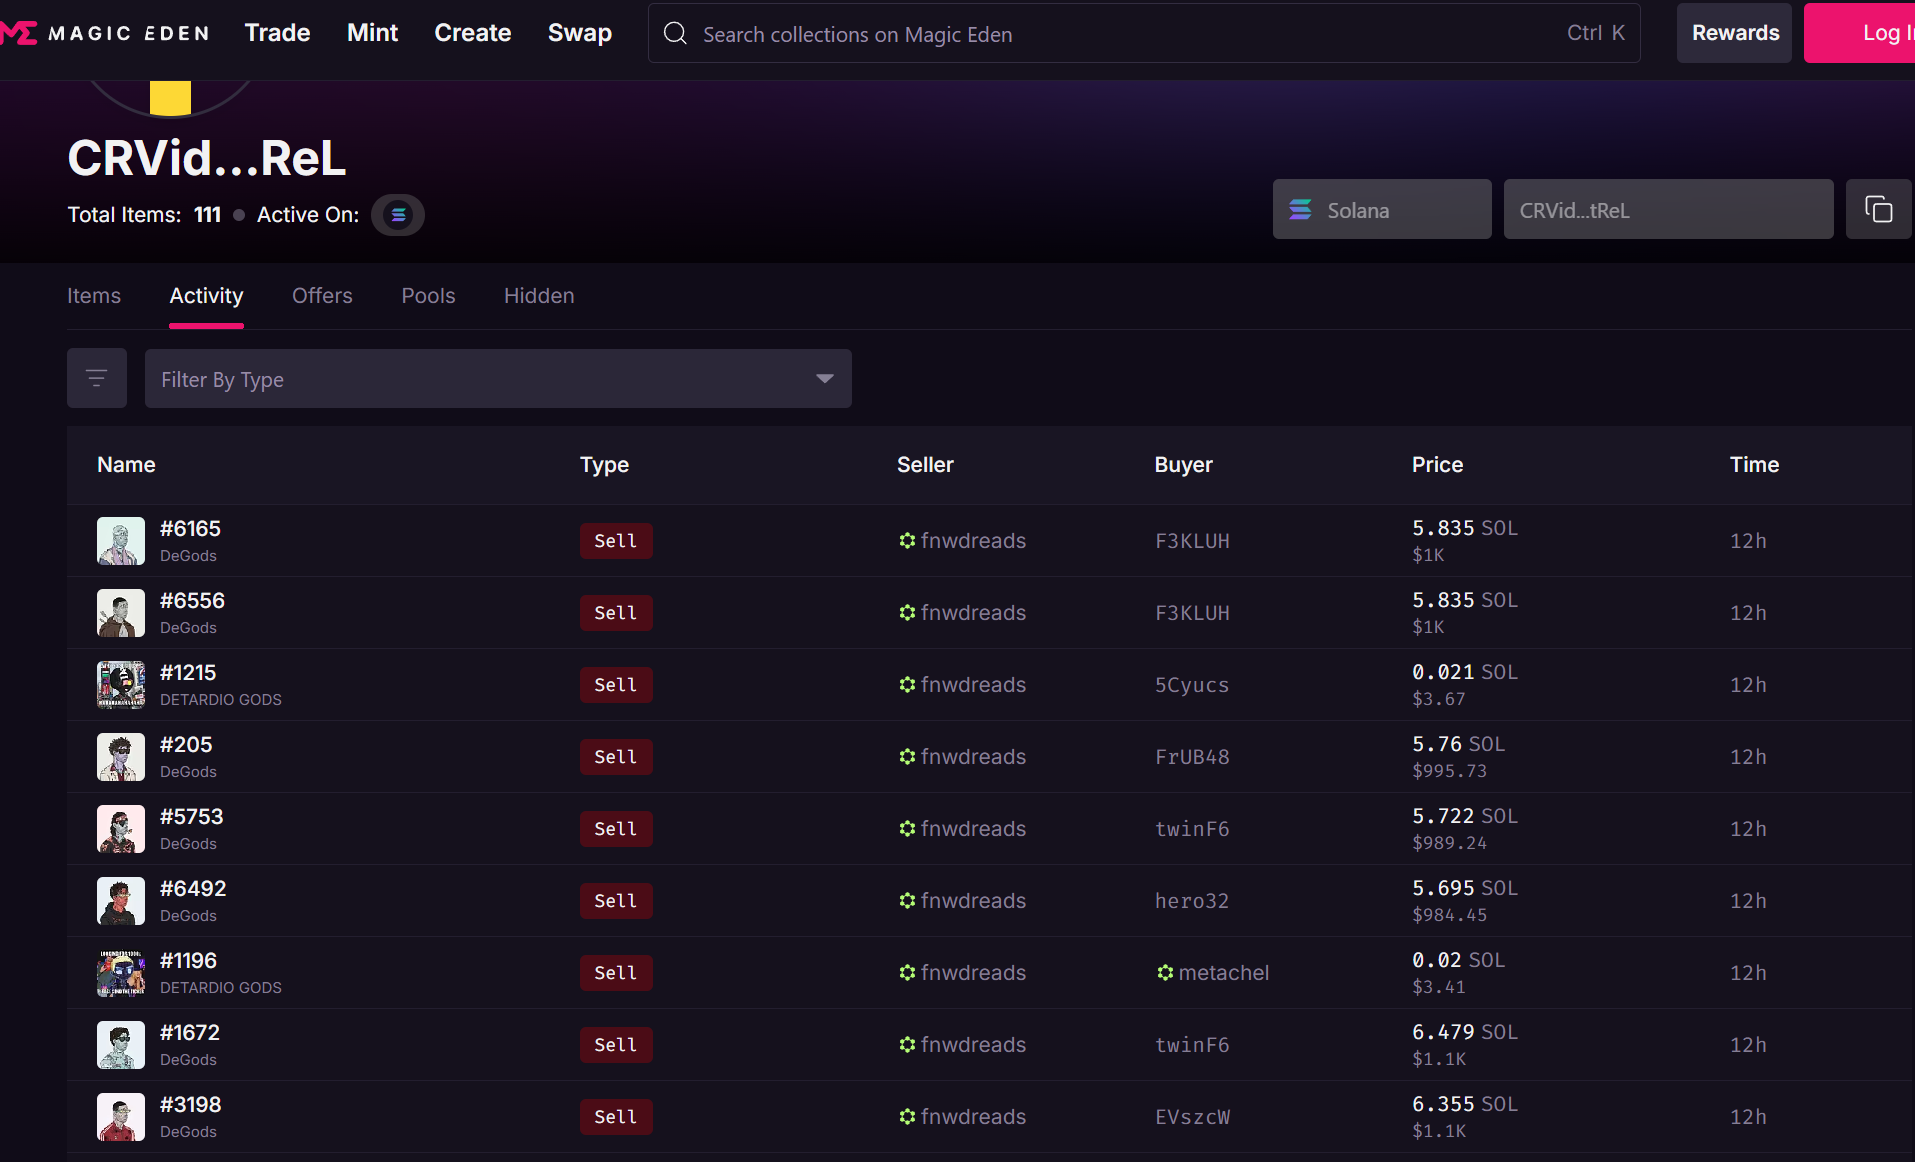
Task: Open the DeGods #6165 thumbnail
Action: 121,541
